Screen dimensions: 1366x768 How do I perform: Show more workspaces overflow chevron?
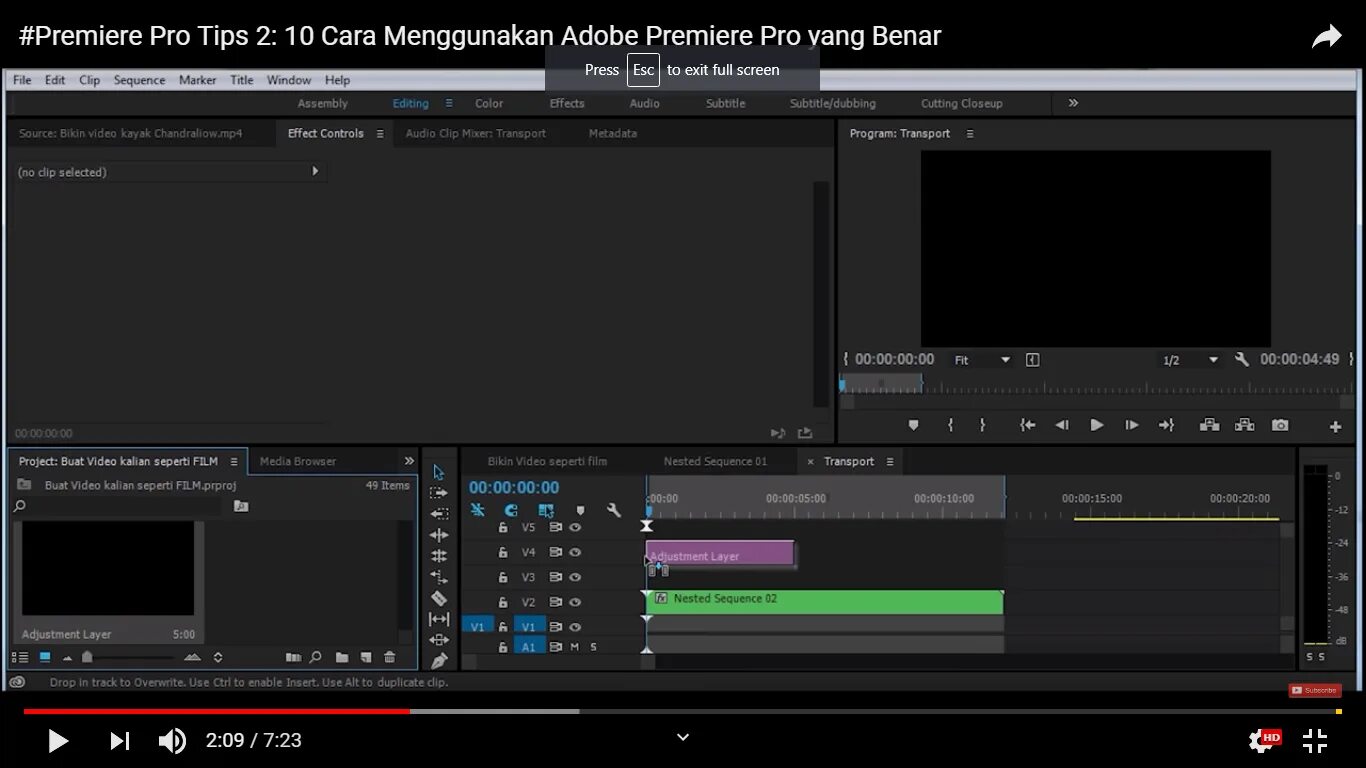coord(1073,103)
